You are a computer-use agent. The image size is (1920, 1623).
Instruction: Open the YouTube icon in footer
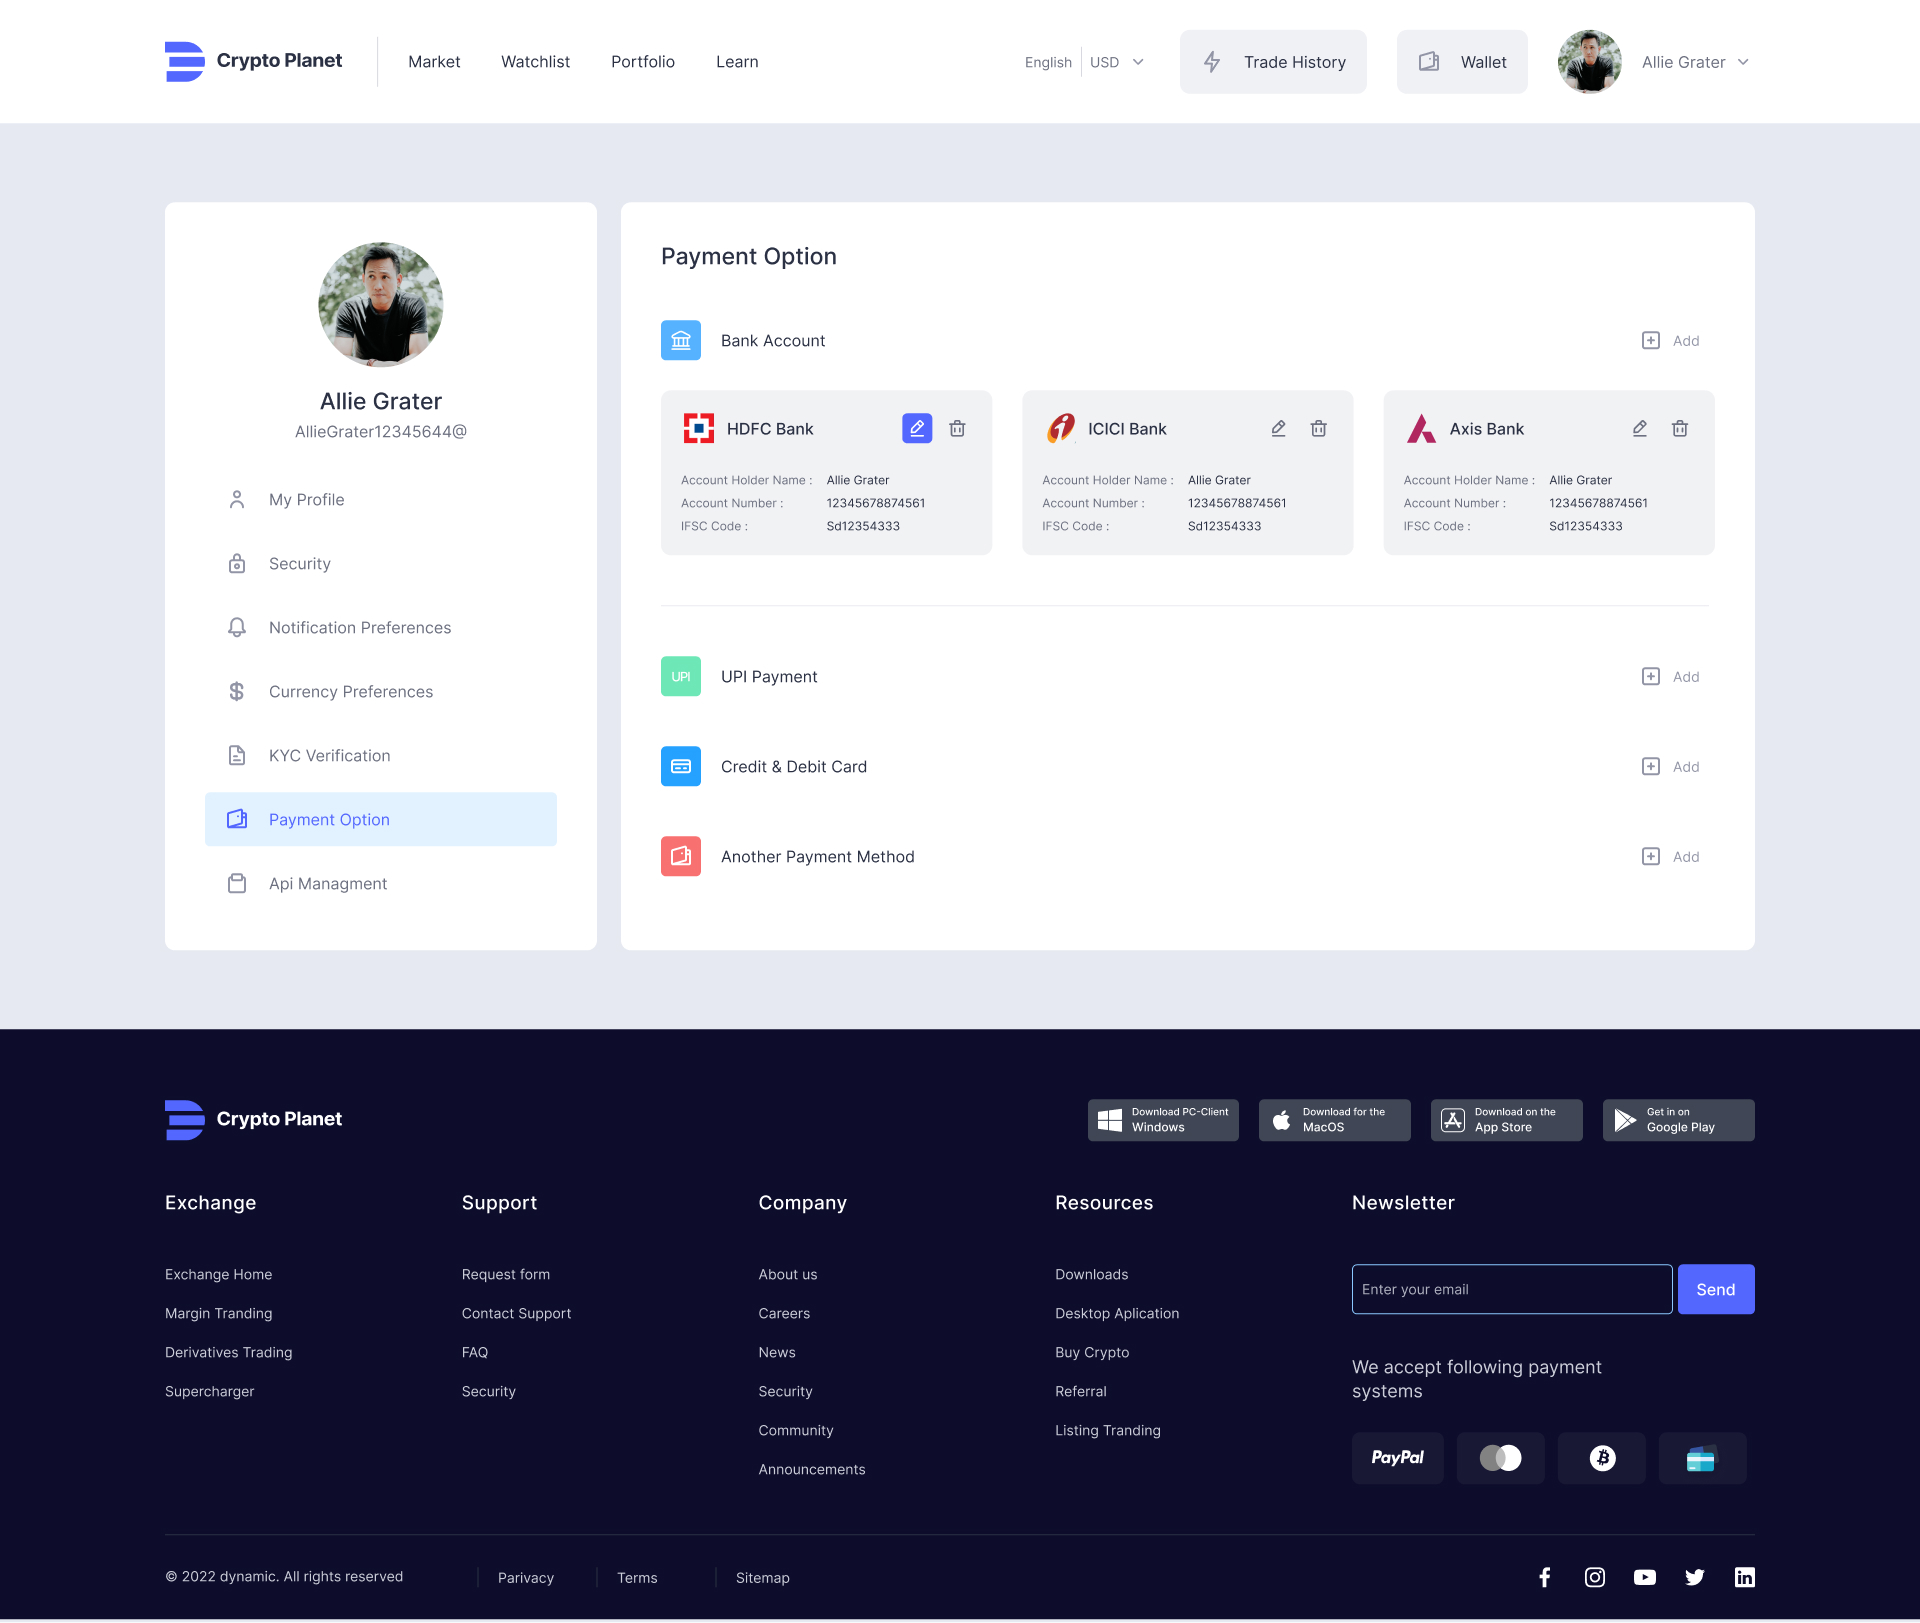coord(1644,1577)
